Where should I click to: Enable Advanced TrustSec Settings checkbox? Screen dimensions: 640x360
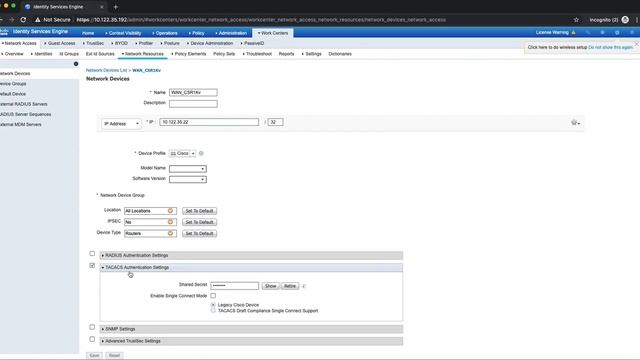92,339
